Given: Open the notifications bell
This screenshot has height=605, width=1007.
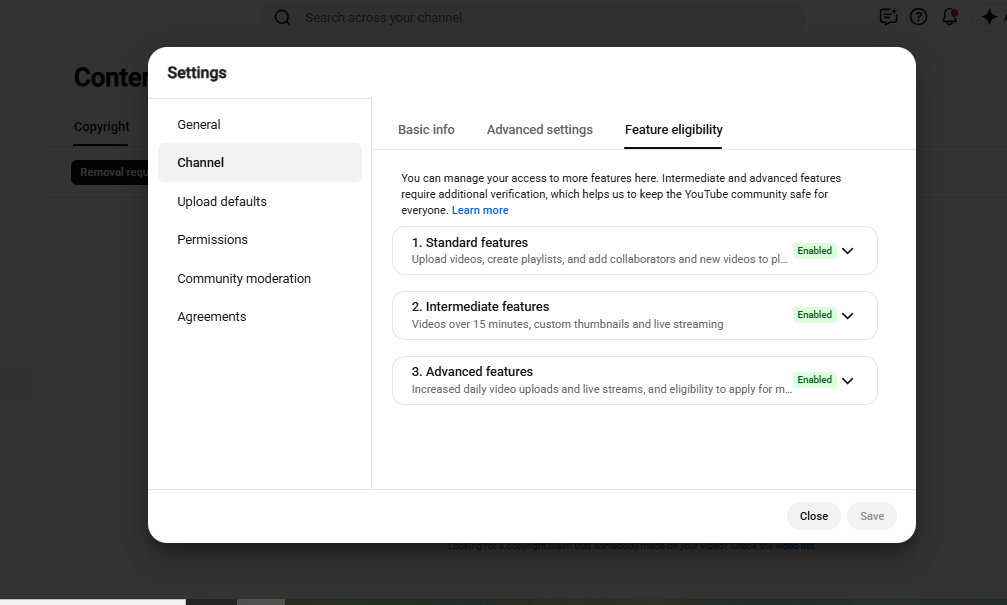Looking at the screenshot, I should (949, 17).
